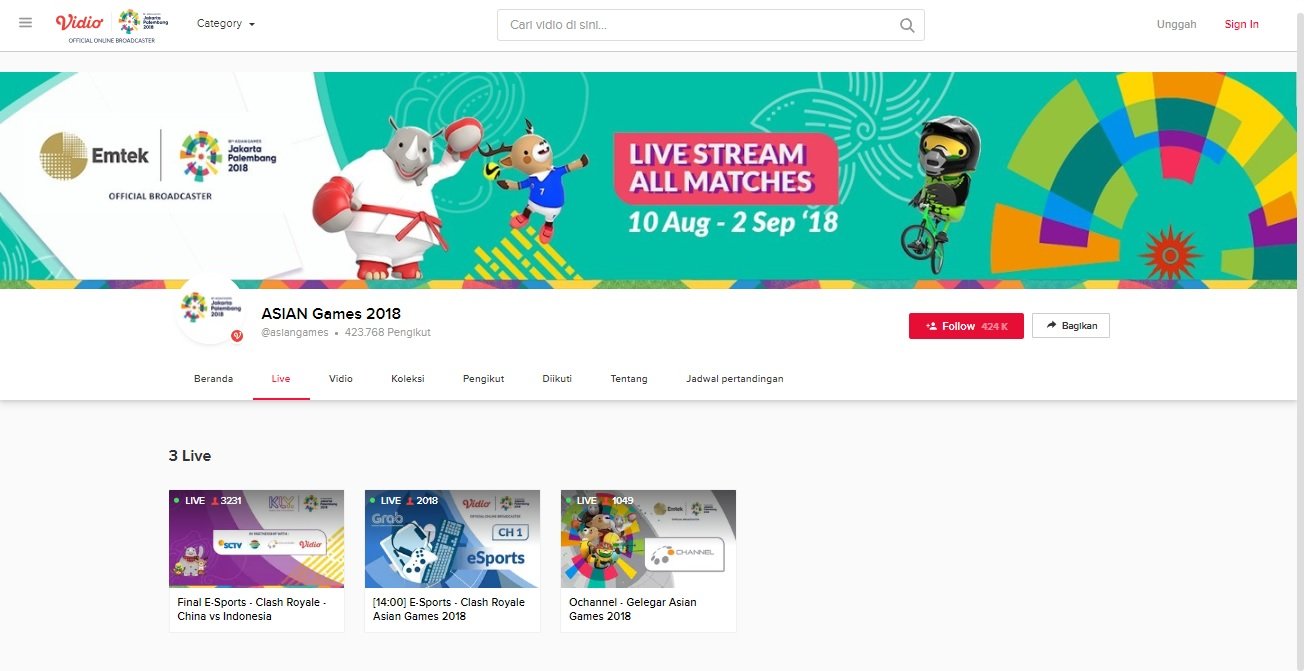Click 'Ochannel - Gelegar Asian Games 2018' title
The width and height of the screenshot is (1304, 671).
633,609
